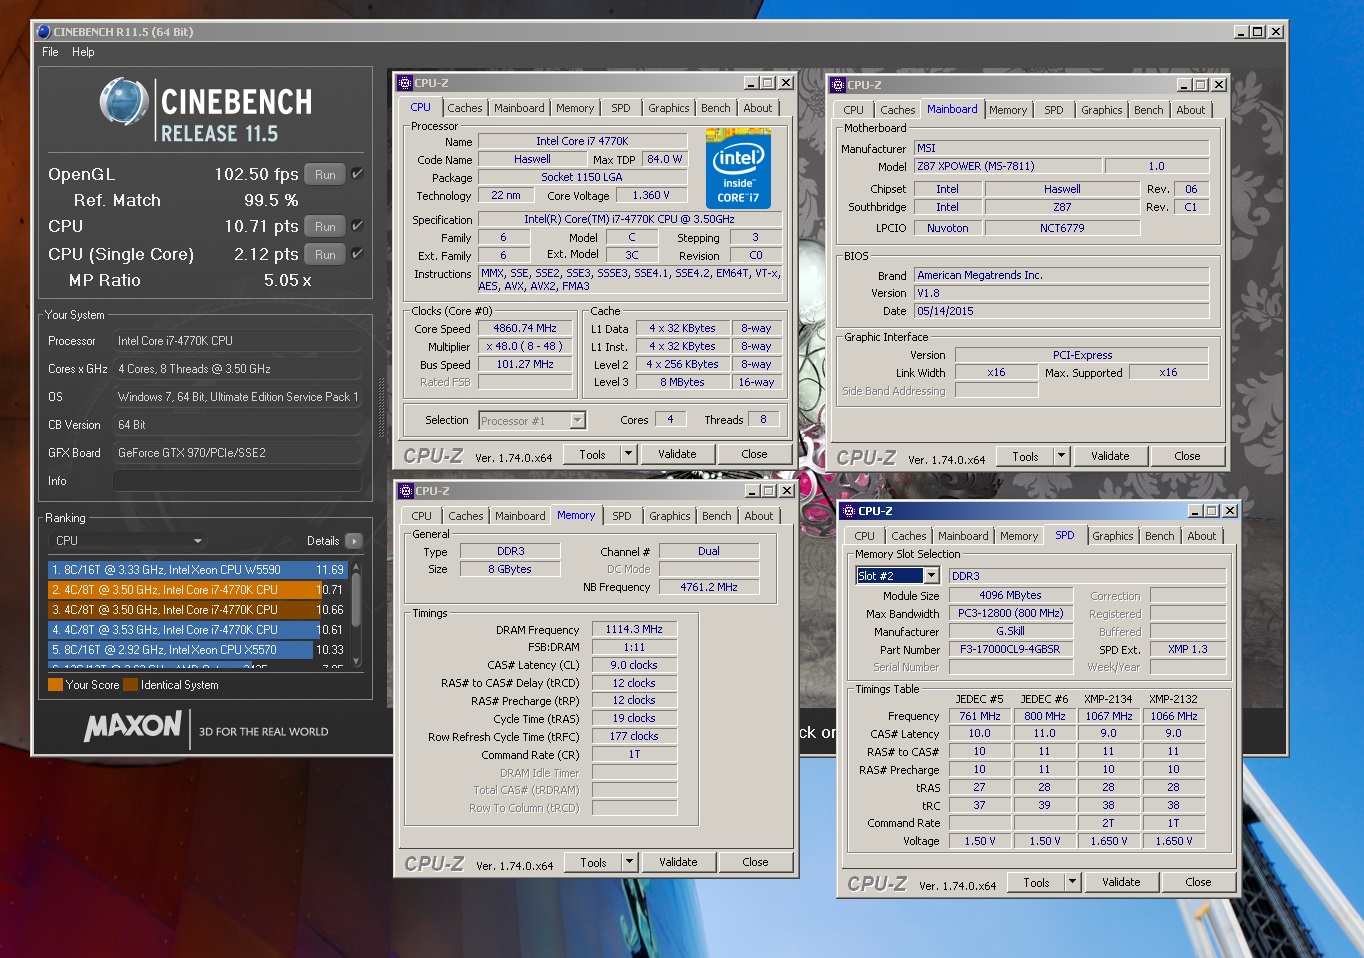Open About tab in CPU window
The image size is (1364, 958).
click(758, 108)
